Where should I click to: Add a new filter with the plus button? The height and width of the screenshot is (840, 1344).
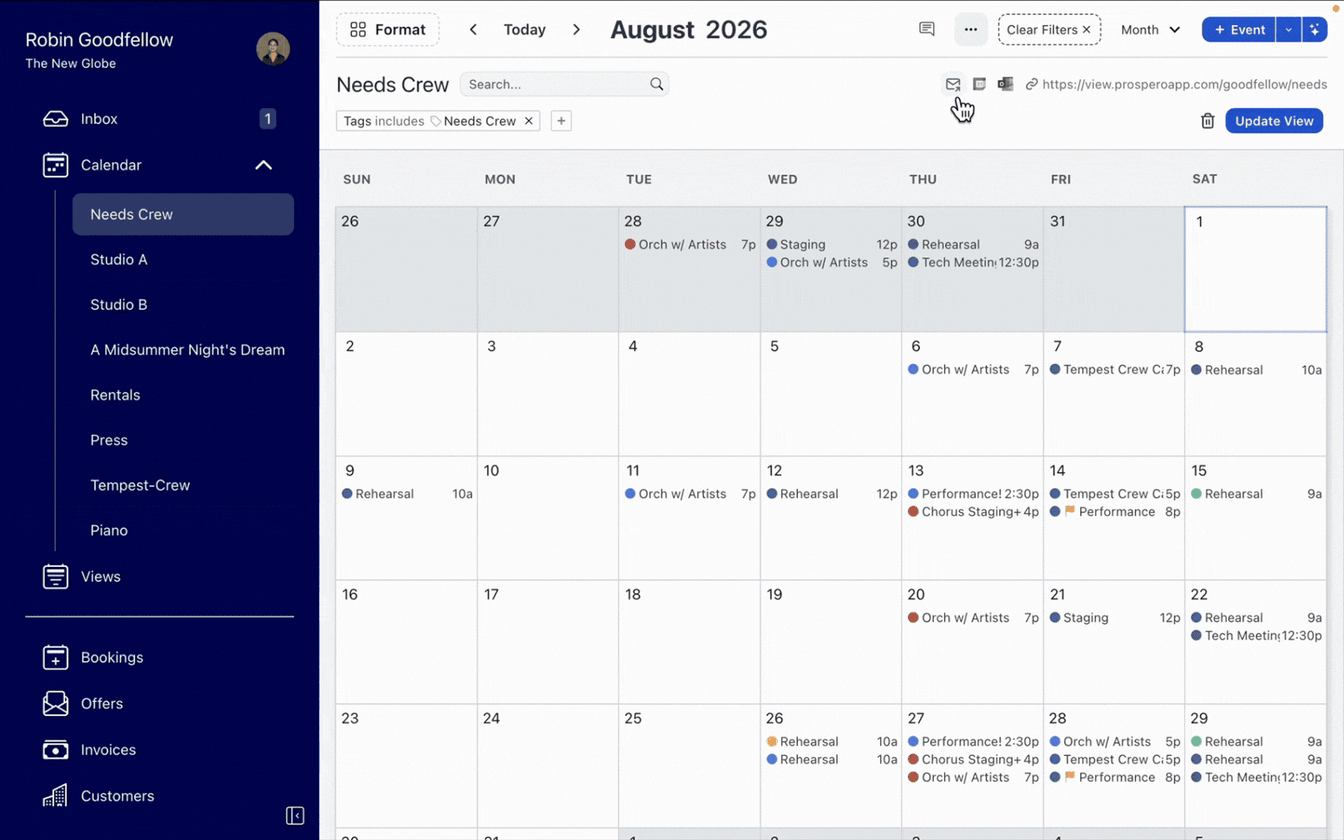click(561, 121)
